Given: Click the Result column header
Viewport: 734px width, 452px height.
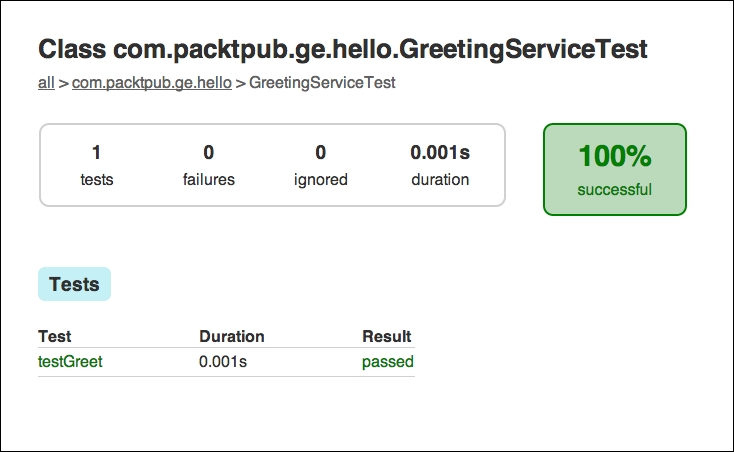Looking at the screenshot, I should pyautogui.click(x=387, y=336).
